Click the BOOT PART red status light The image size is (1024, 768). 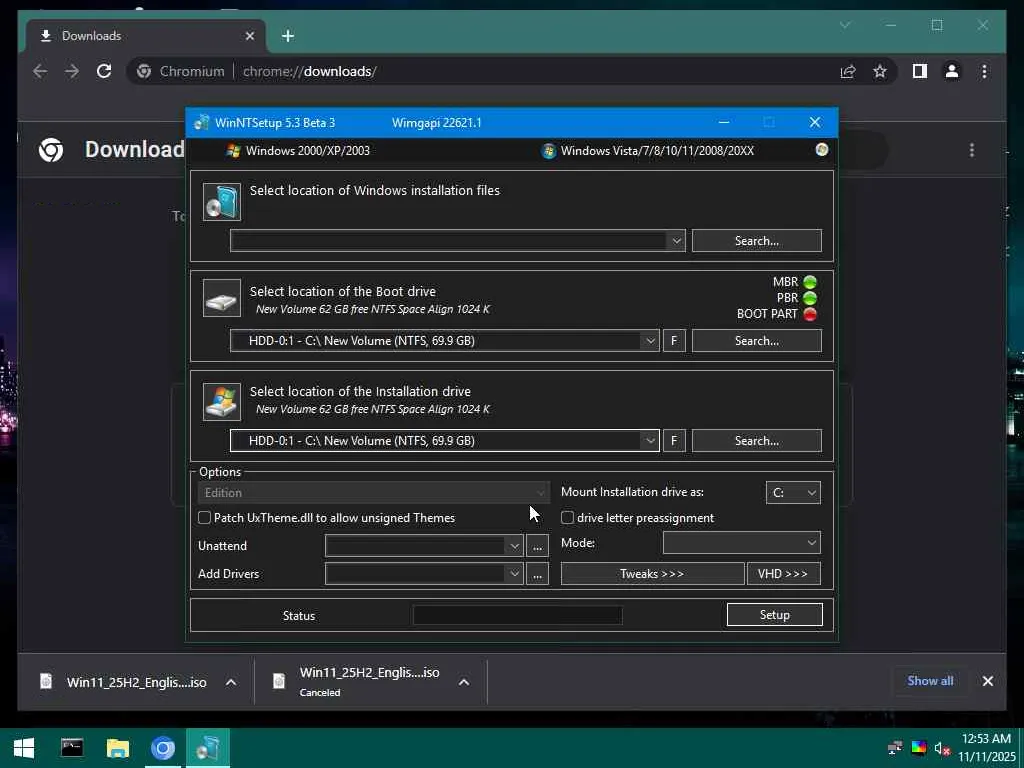pyautogui.click(x=810, y=314)
